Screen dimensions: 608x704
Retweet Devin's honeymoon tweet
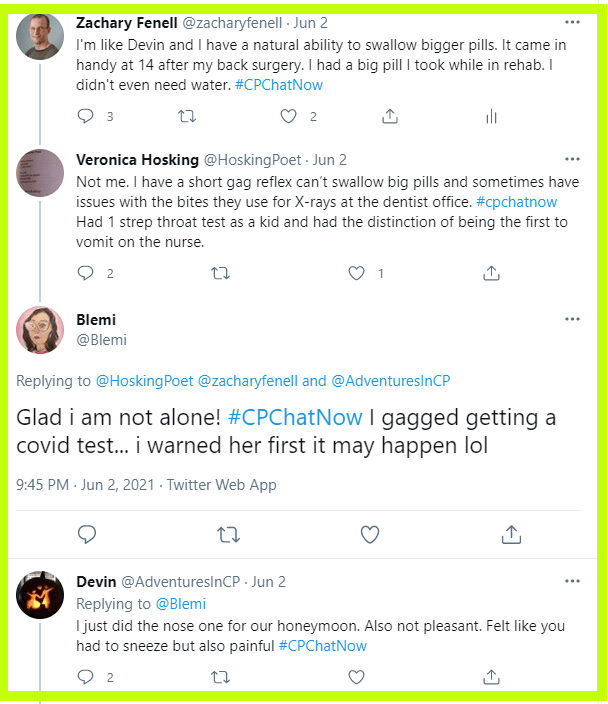click(221, 677)
